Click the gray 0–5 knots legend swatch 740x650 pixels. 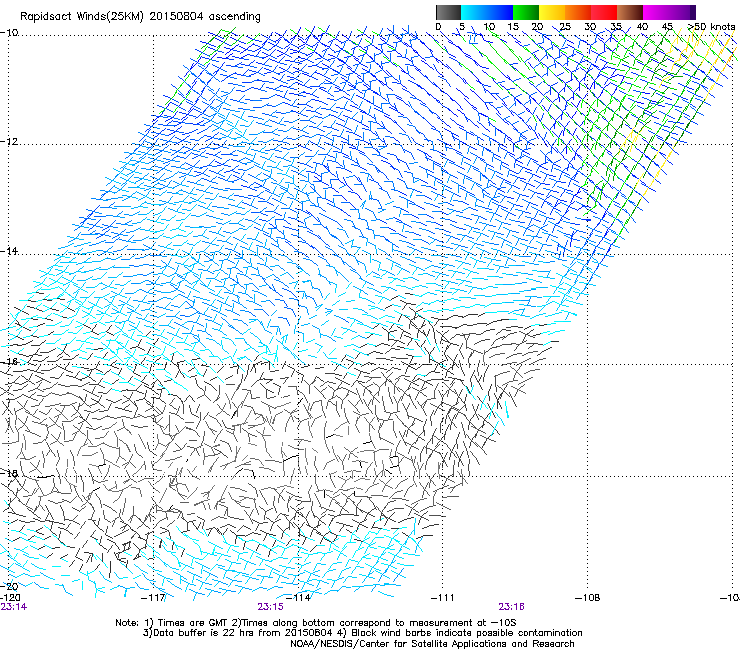point(448,12)
